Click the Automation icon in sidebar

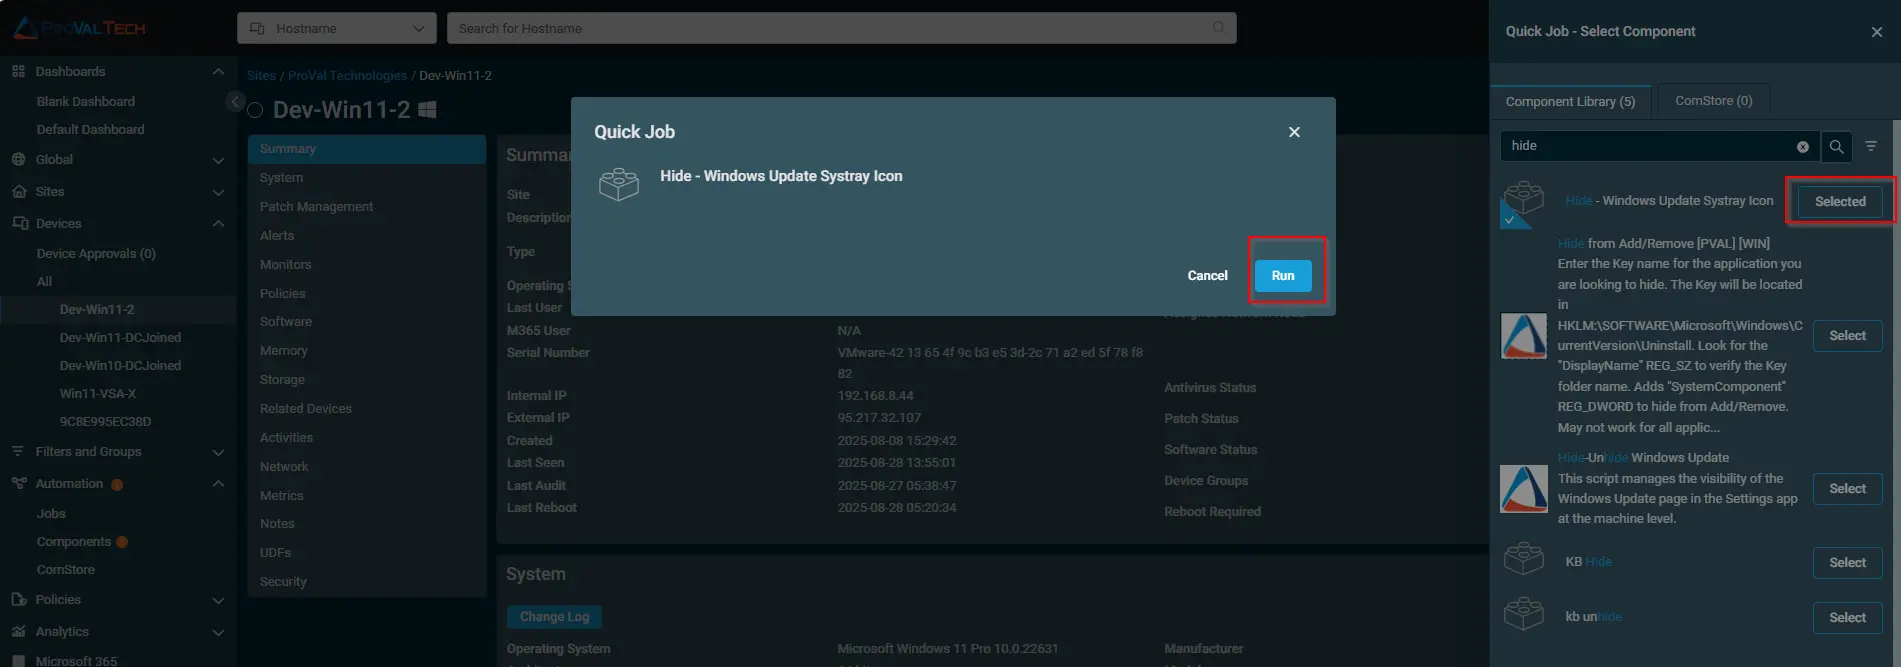(x=18, y=483)
